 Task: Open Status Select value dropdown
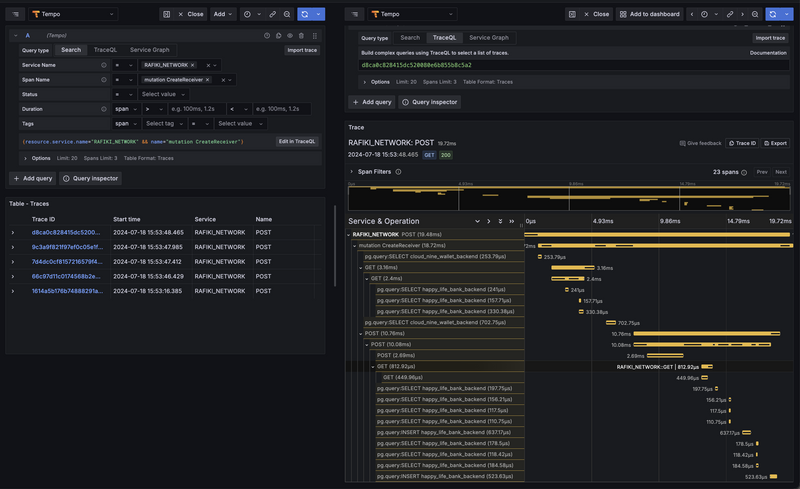click(163, 94)
